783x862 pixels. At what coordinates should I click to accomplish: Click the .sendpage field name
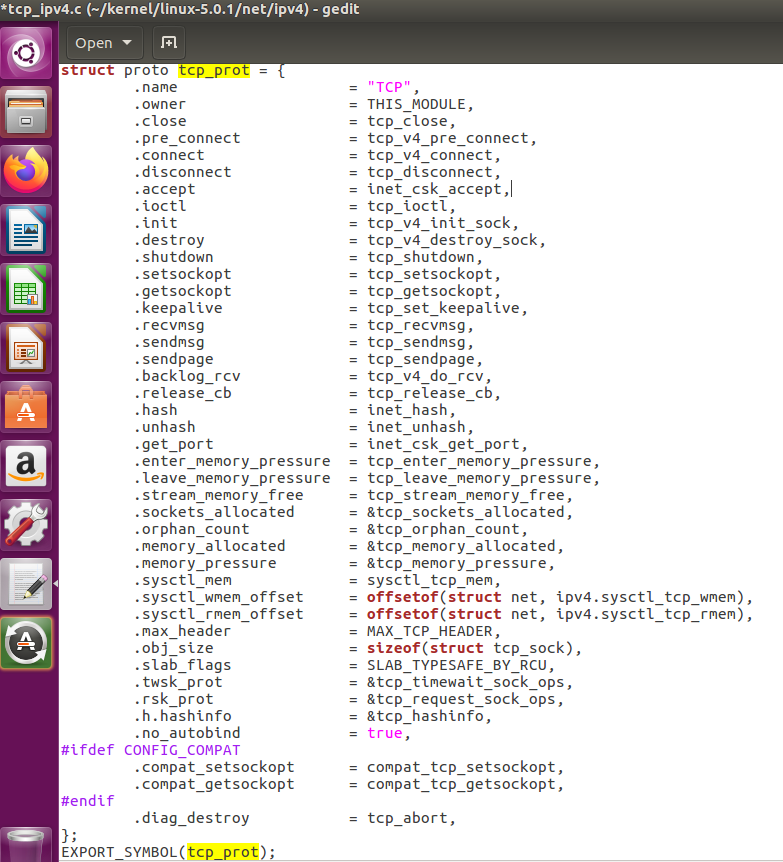click(173, 360)
